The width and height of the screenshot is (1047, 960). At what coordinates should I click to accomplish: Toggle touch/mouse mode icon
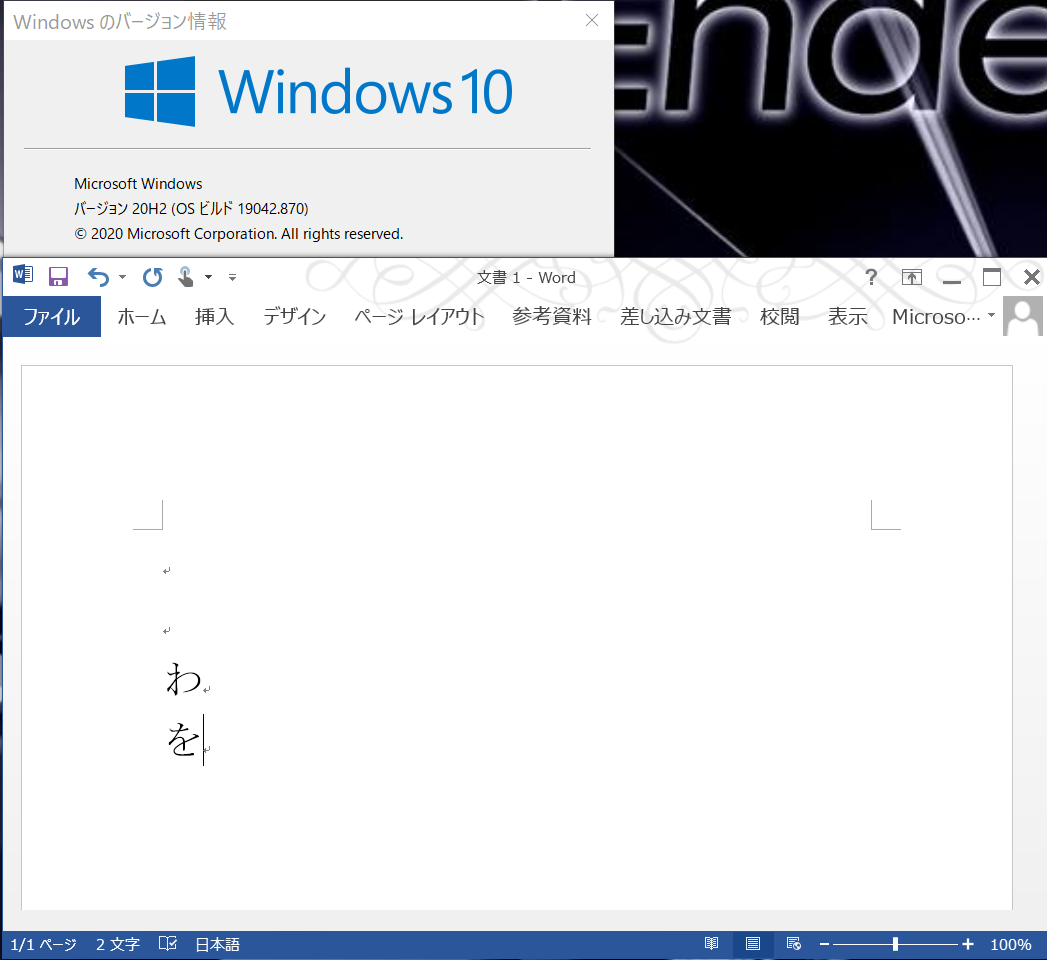[186, 276]
